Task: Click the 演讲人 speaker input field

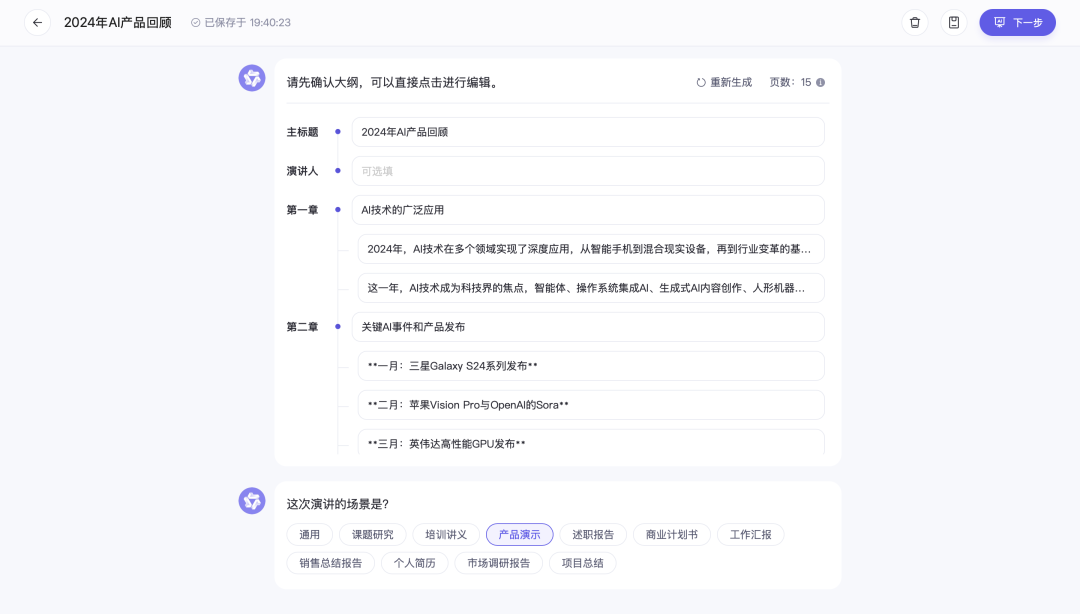Action: pyautogui.click(x=588, y=170)
